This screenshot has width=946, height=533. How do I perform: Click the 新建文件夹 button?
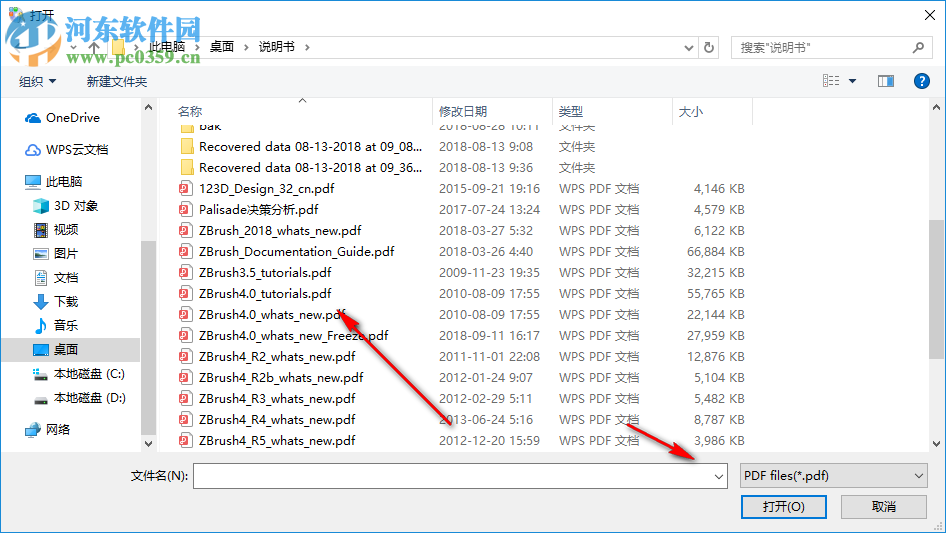(116, 81)
